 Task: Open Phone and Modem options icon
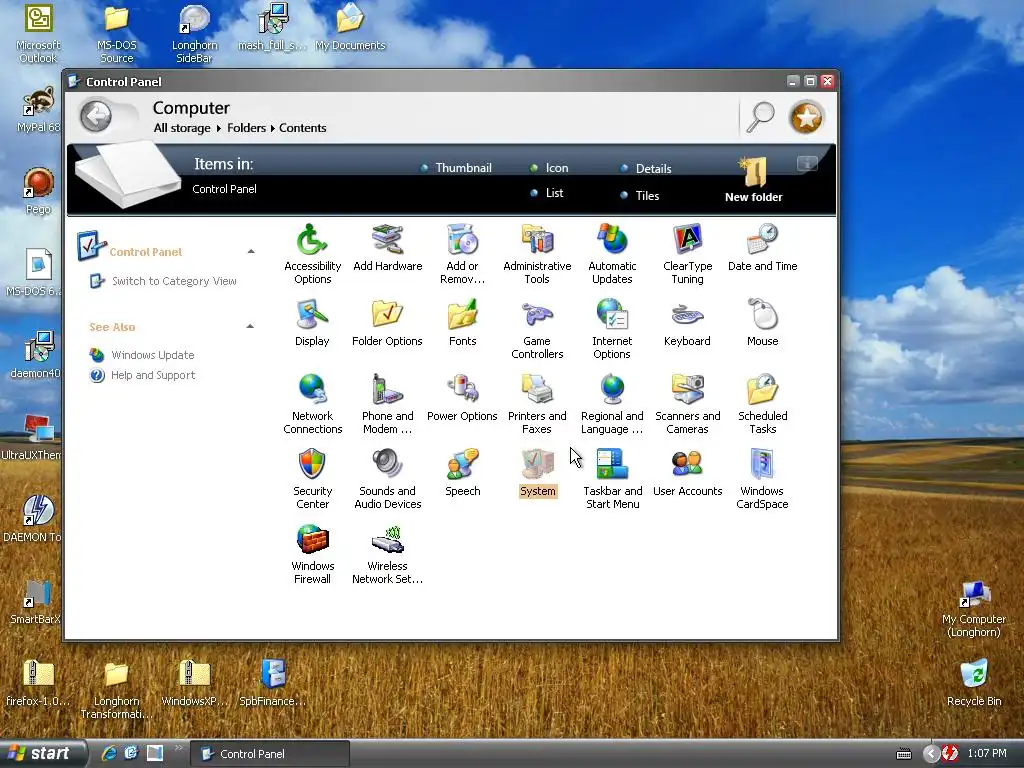point(387,404)
